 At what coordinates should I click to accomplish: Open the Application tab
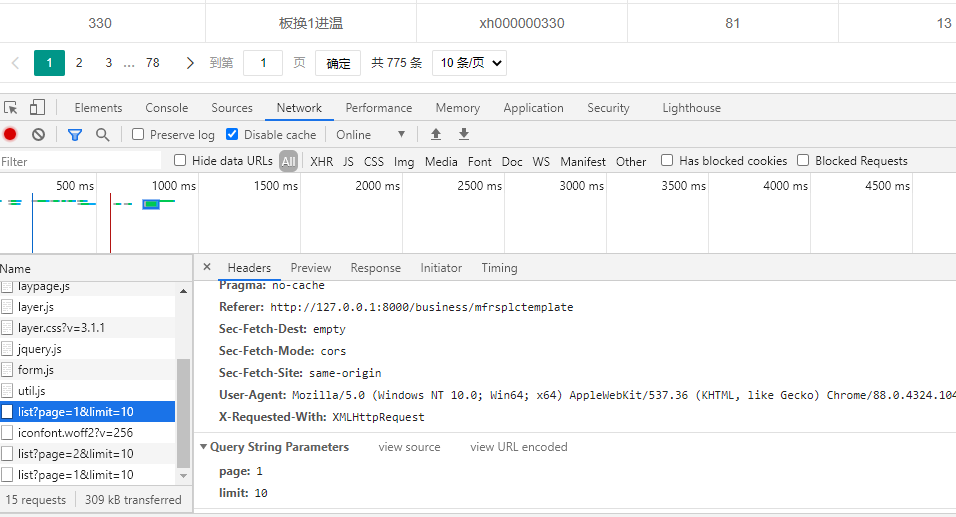(x=533, y=108)
